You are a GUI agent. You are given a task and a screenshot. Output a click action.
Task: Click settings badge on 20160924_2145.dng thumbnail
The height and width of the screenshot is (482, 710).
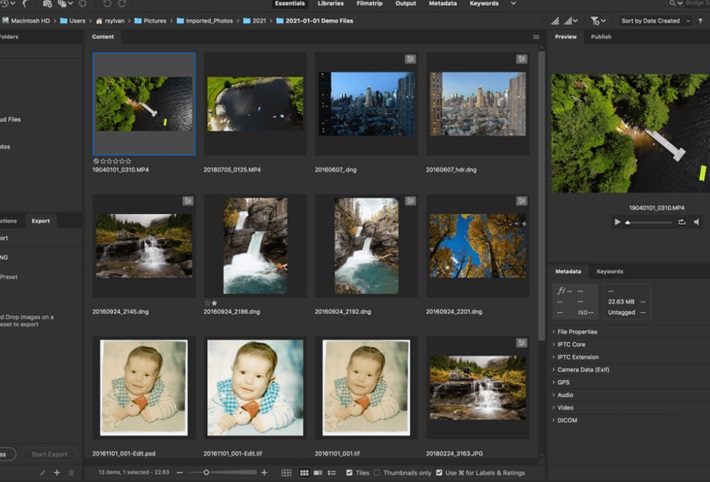pyautogui.click(x=188, y=201)
